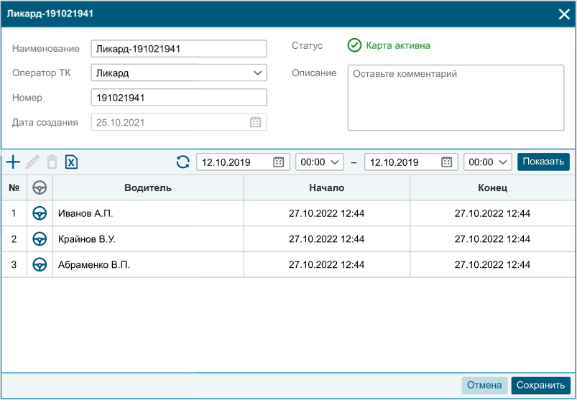The image size is (577, 400).
Task: Expand the Оператор ТК dropdown
Action: click(x=179, y=73)
